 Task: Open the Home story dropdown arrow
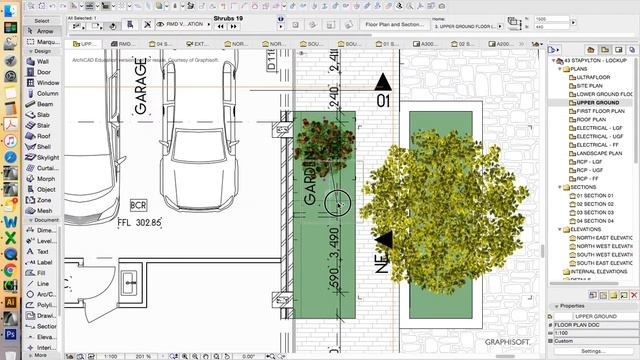(x=500, y=26)
